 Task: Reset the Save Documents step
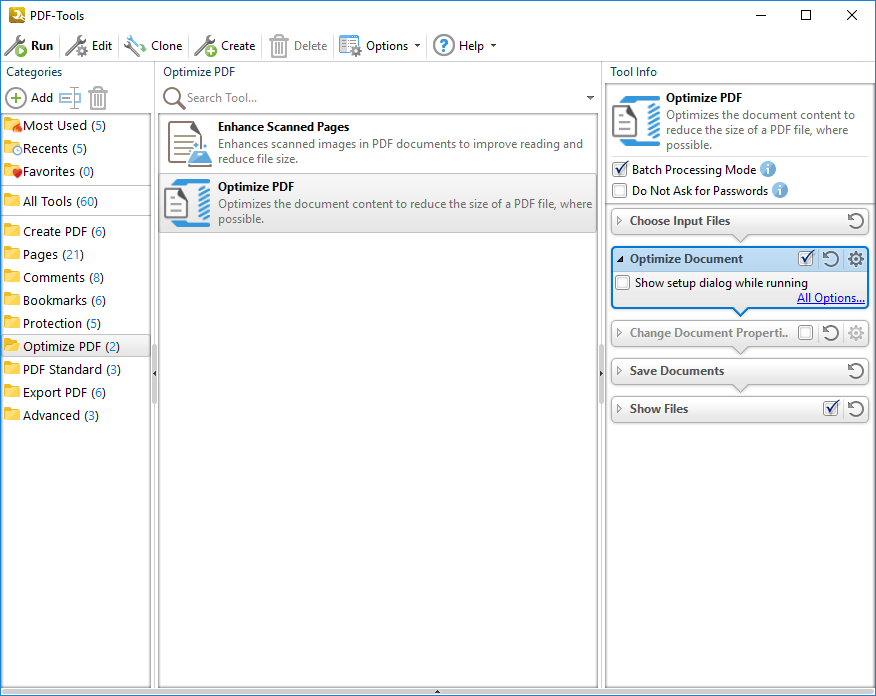[855, 371]
